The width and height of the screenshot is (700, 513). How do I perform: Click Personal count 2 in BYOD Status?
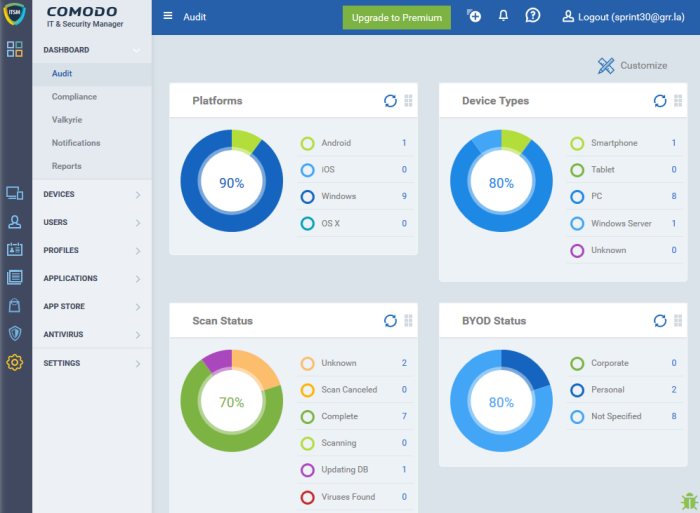(x=674, y=389)
